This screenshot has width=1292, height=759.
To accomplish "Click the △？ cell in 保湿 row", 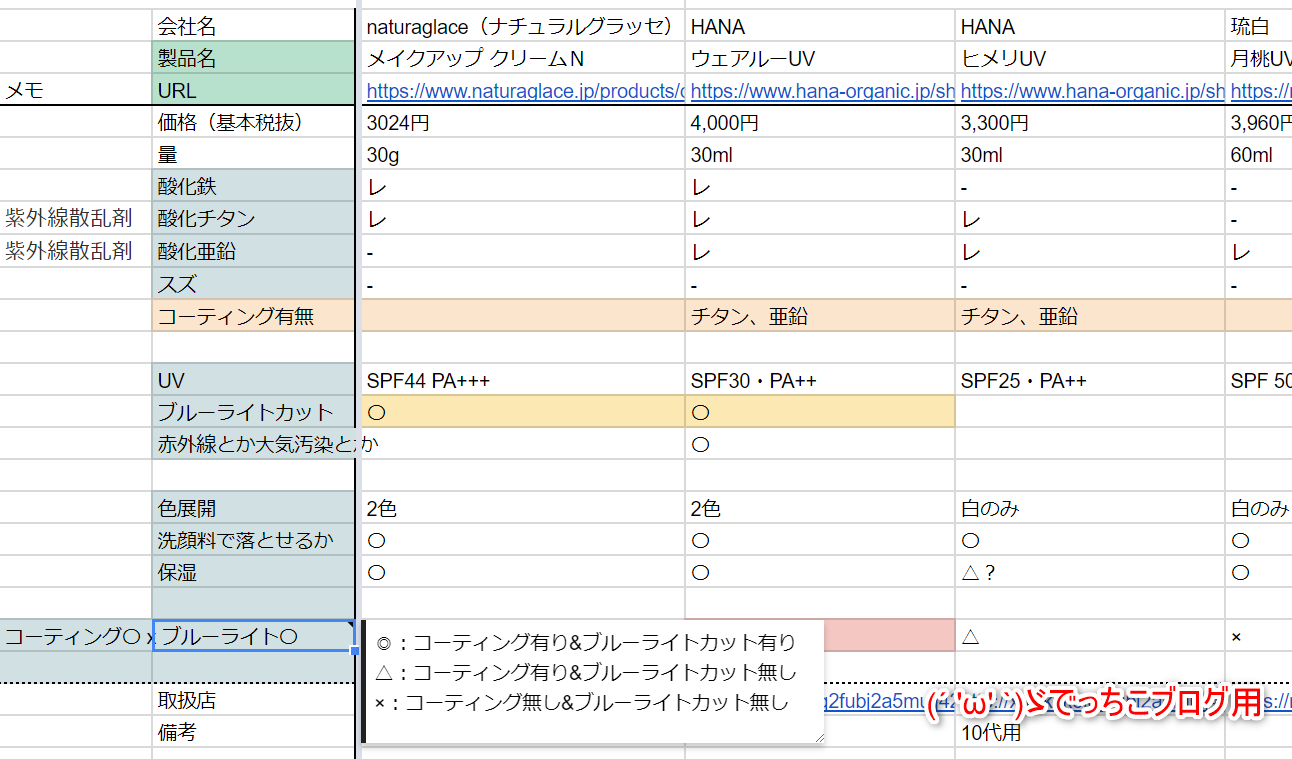I will point(1090,572).
